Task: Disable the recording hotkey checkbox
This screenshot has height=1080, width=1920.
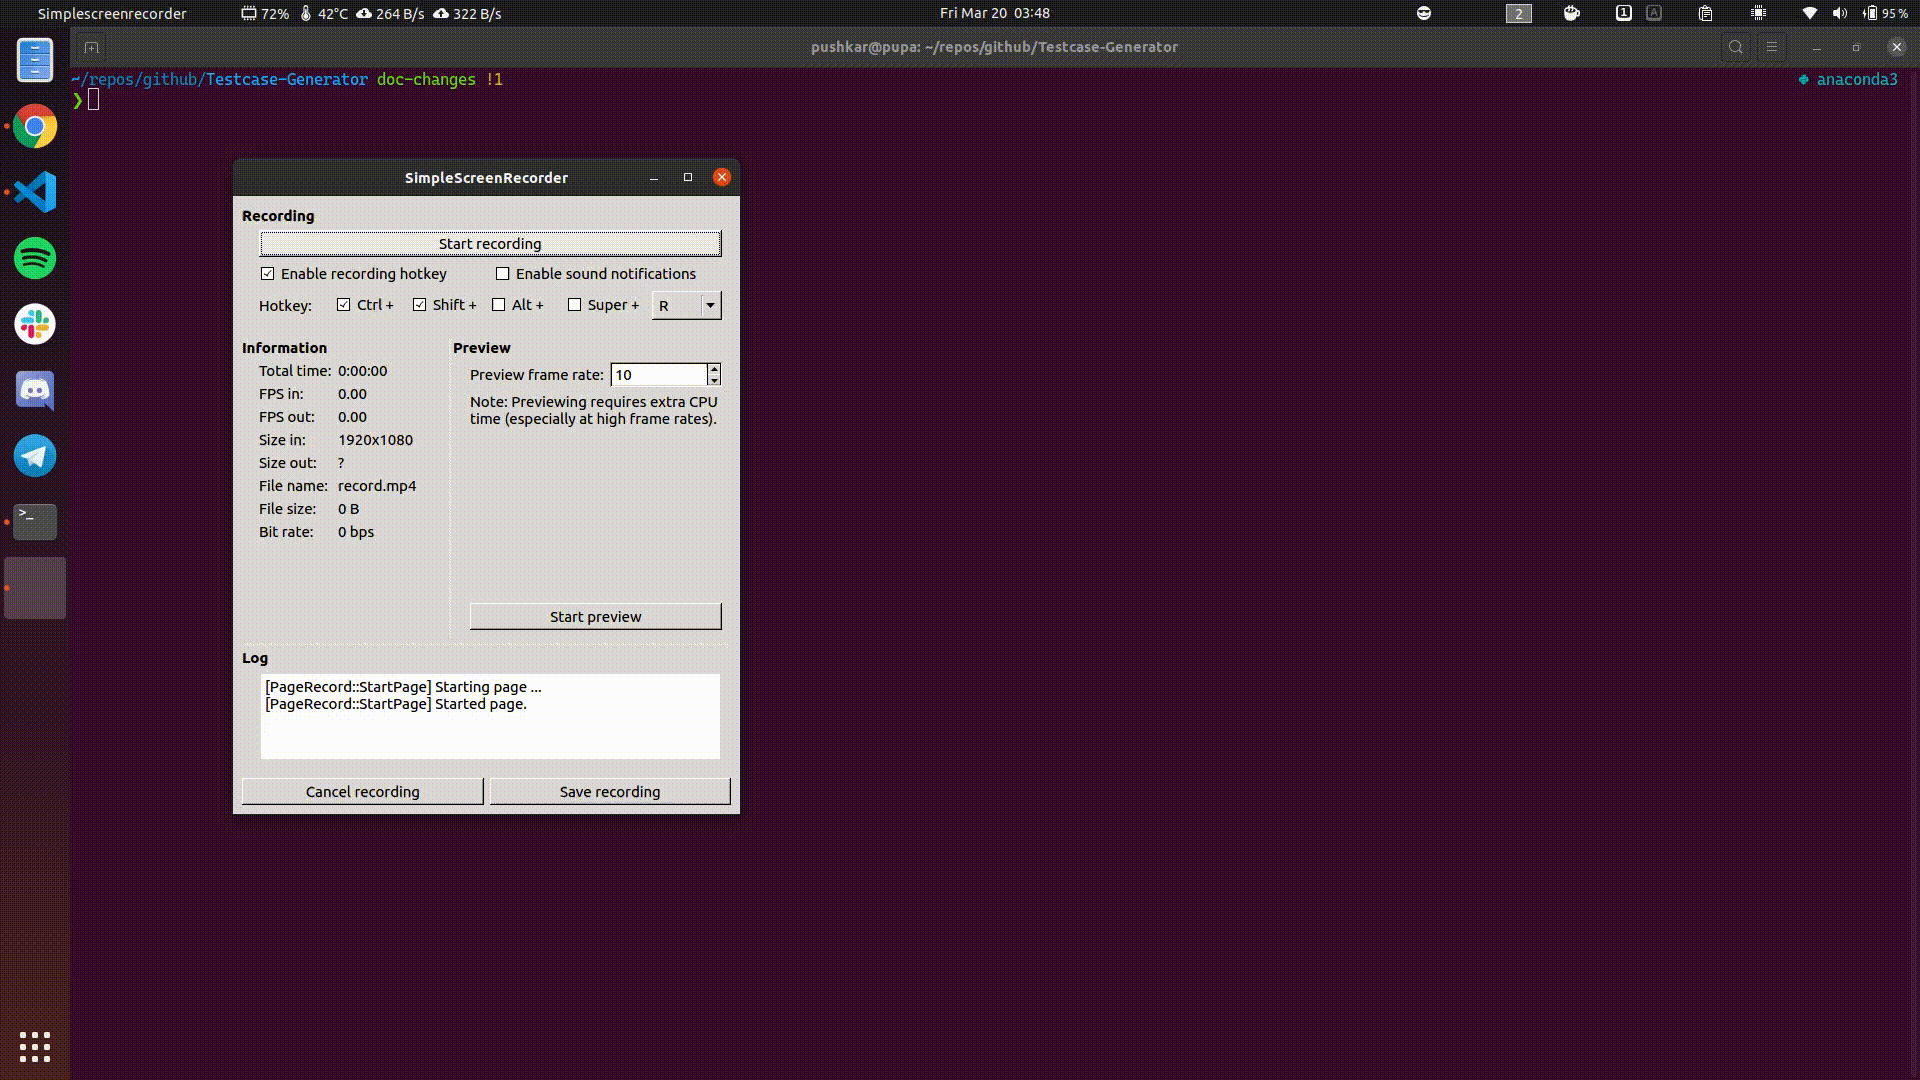Action: click(268, 274)
